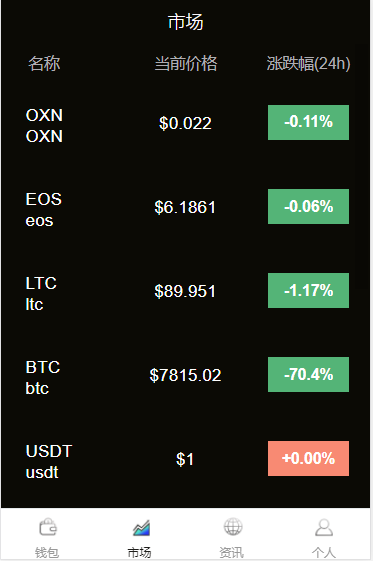Switch to the 钱包 tab label
The width and height of the screenshot is (373, 561).
47,552
